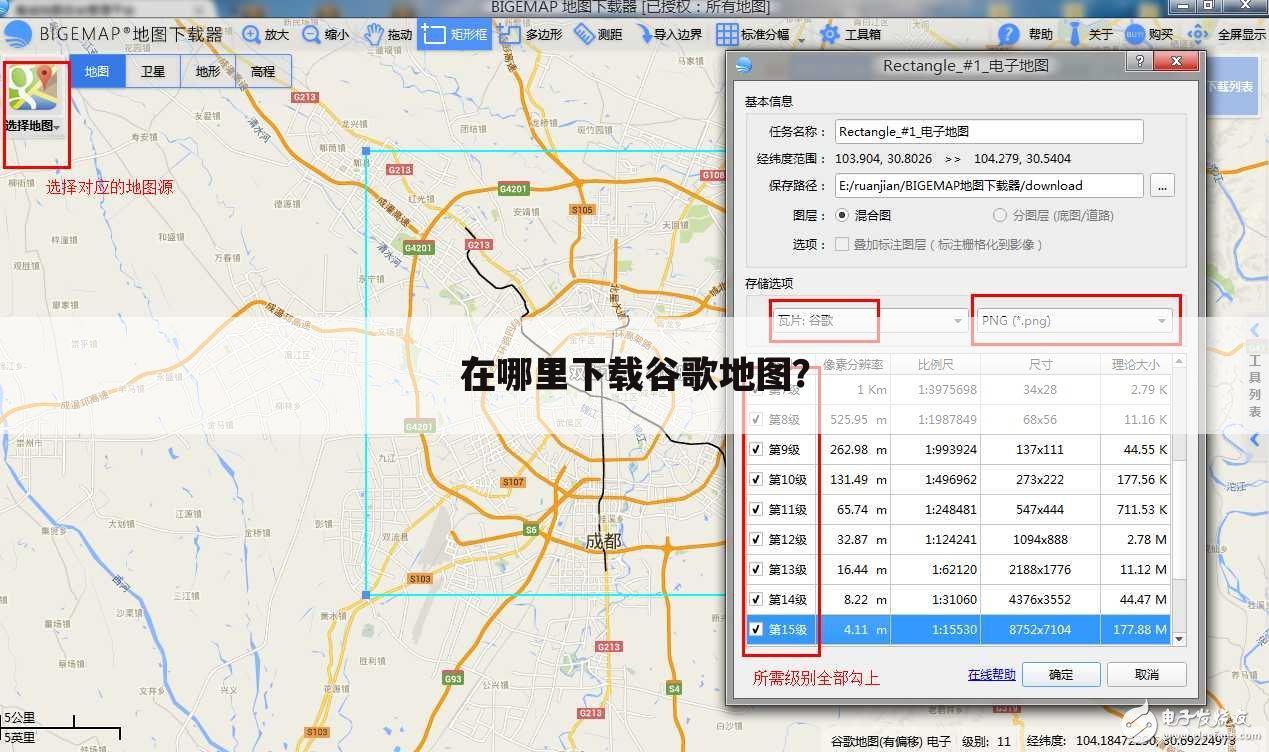Select the 拖动 pan hand tool
Screen dimensions: 1269x752
coord(387,34)
